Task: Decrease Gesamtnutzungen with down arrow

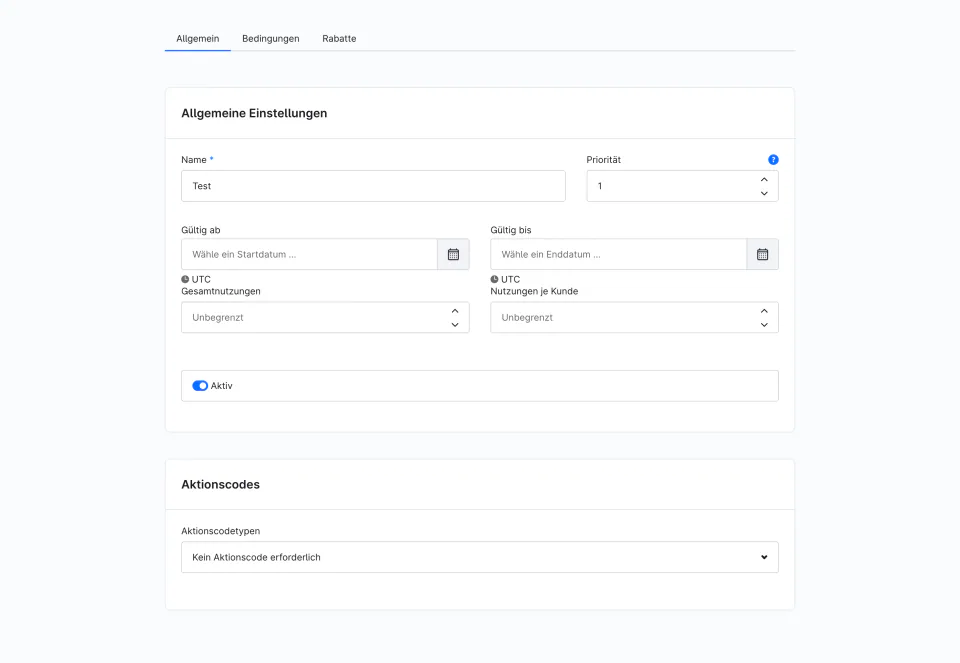Action: tap(455, 325)
